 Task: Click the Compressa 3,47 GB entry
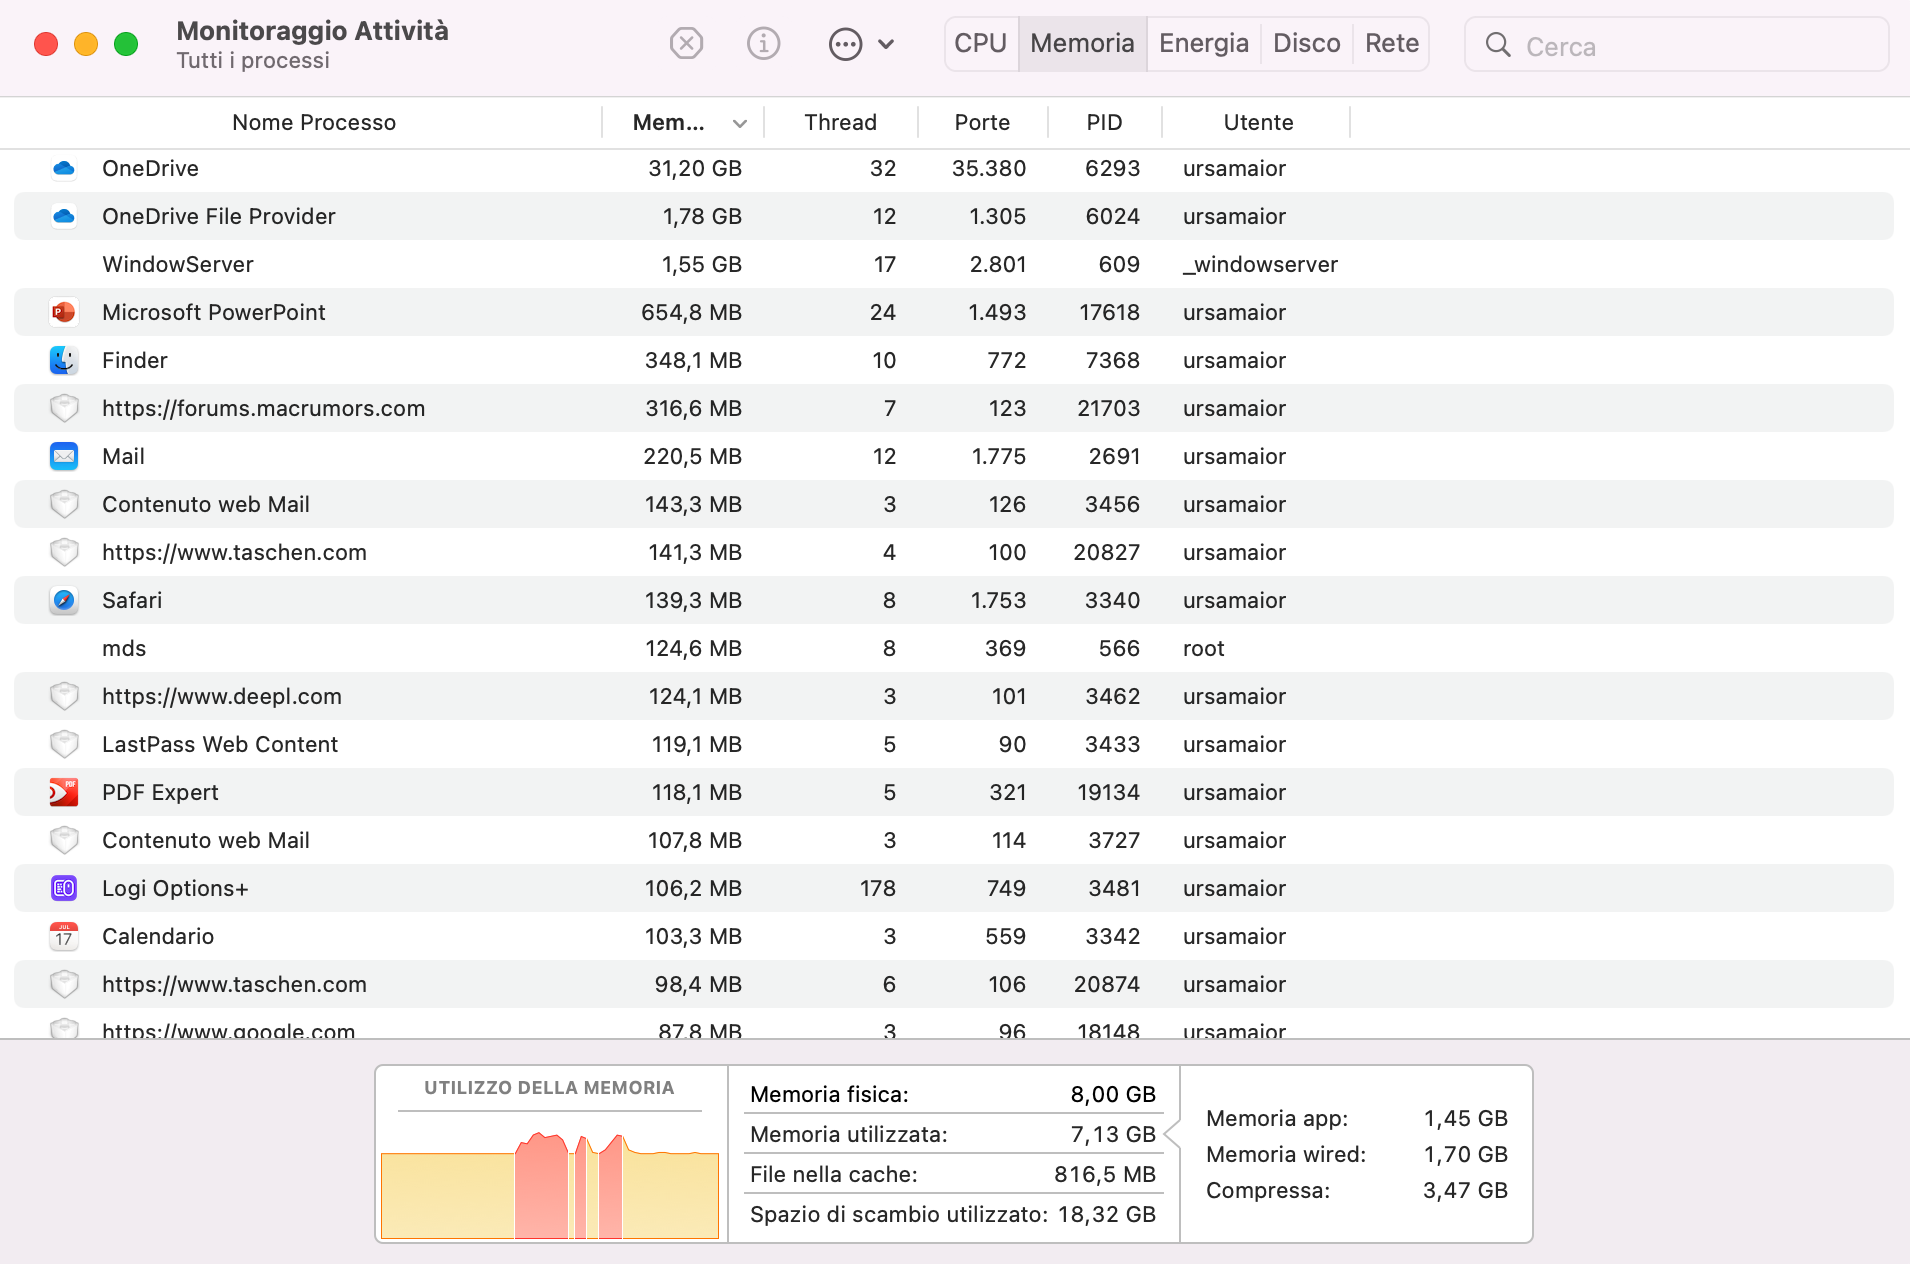point(1356,1190)
